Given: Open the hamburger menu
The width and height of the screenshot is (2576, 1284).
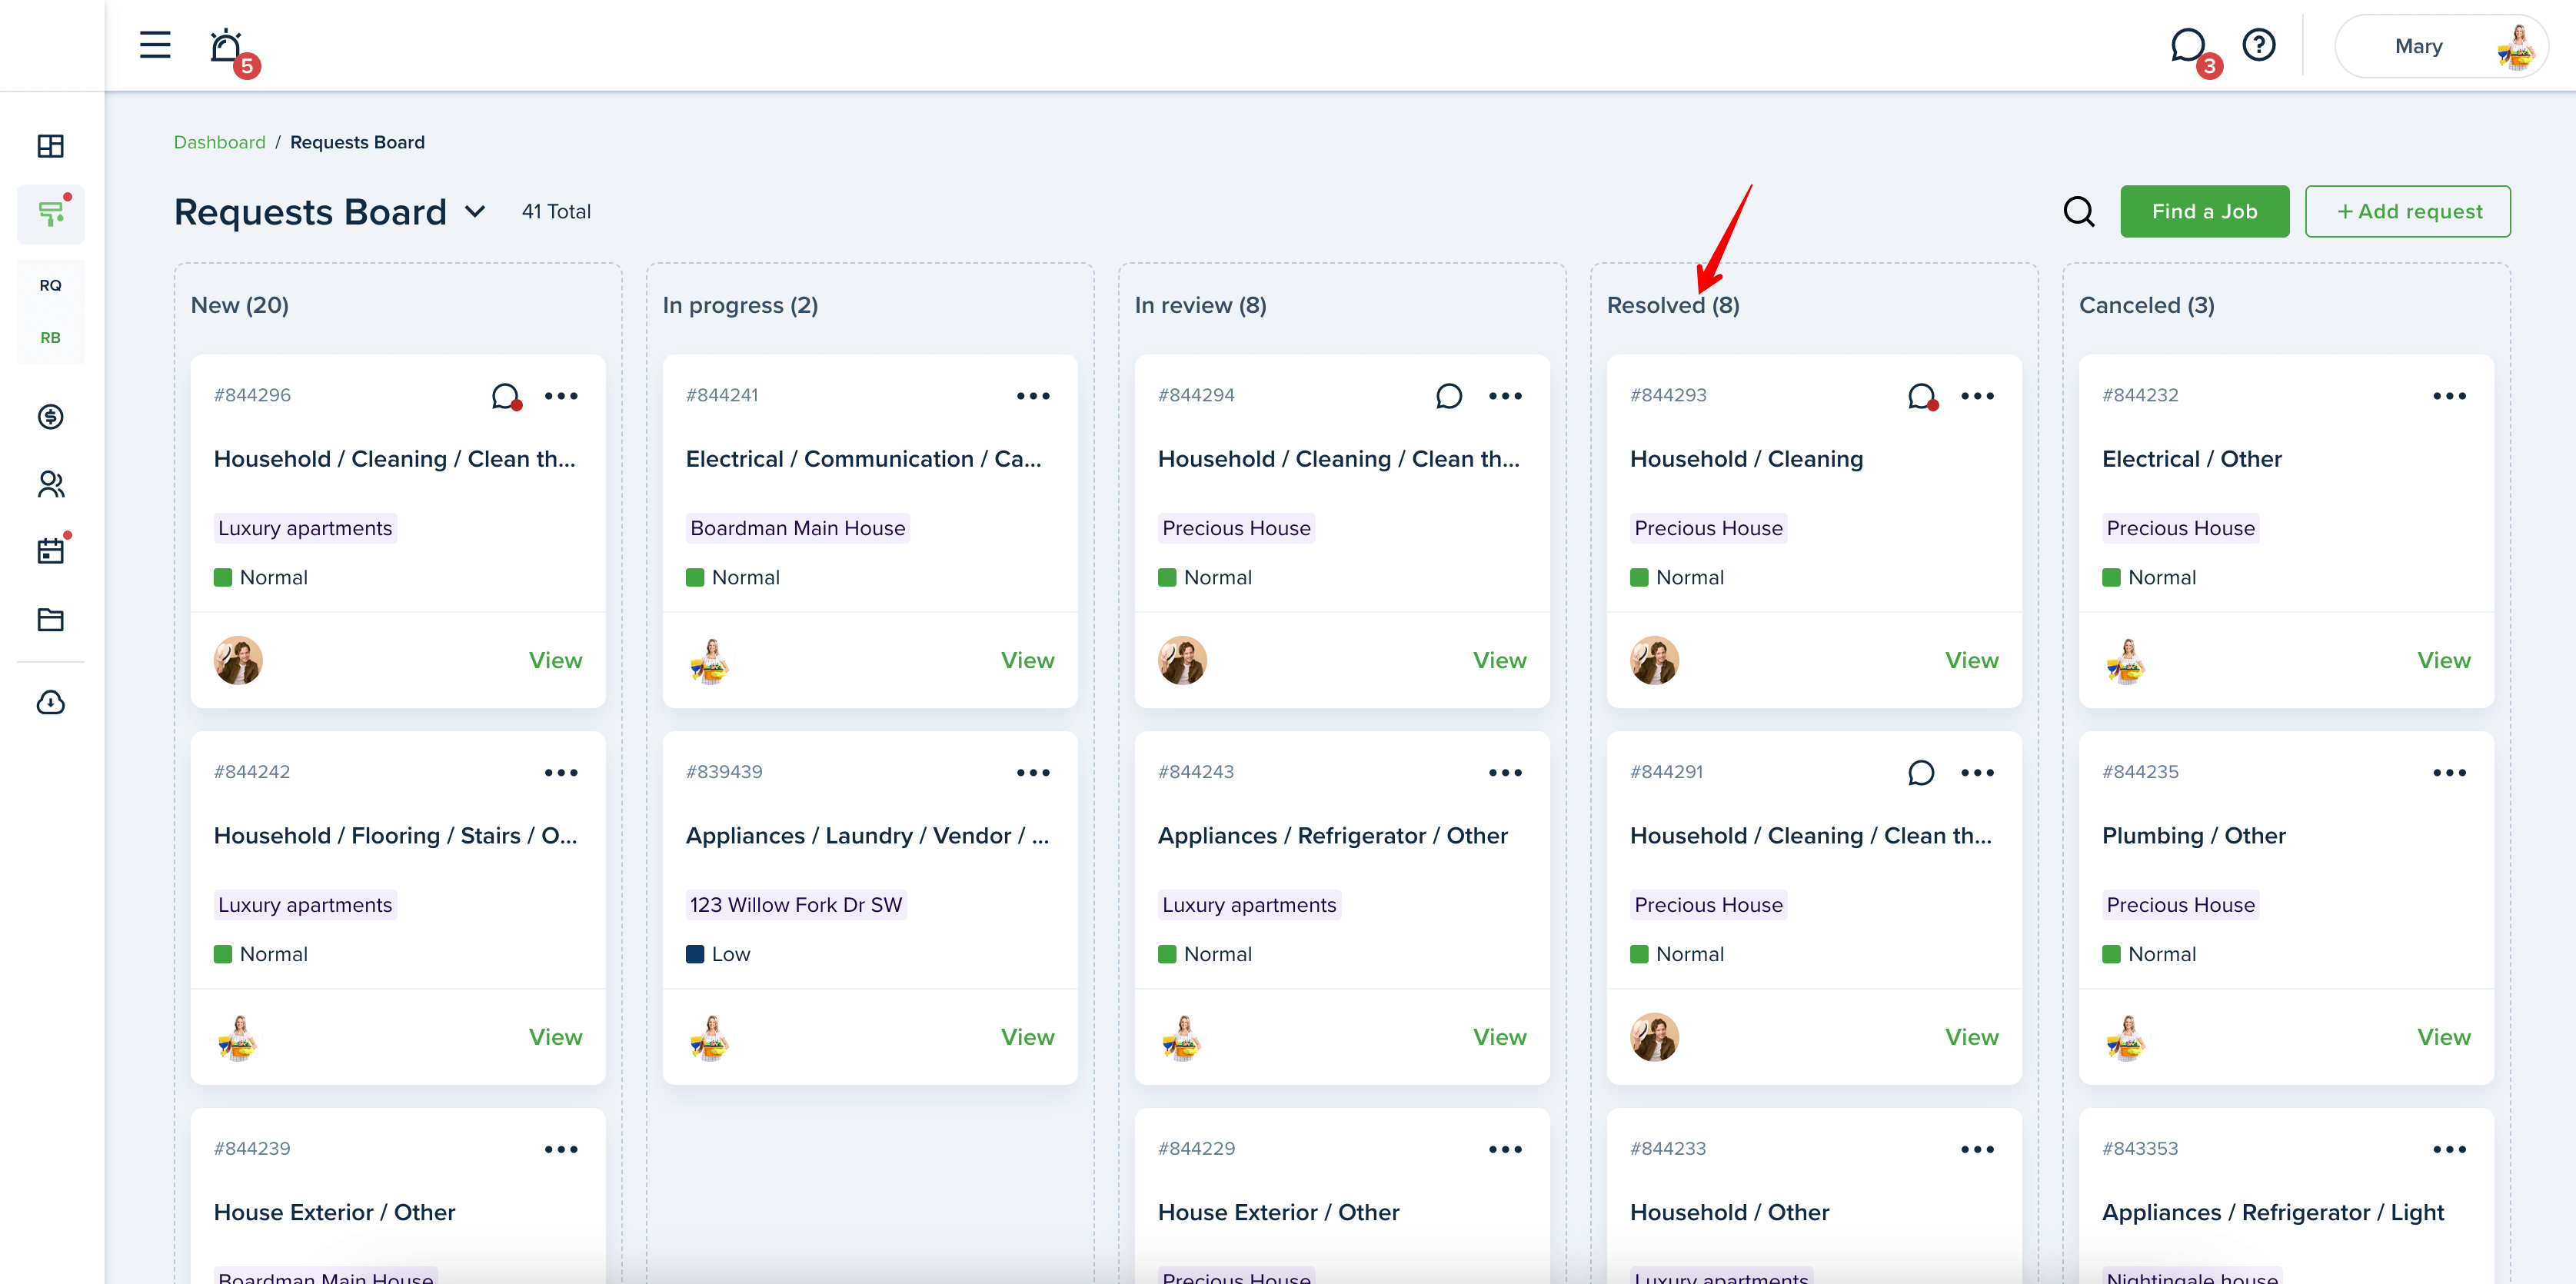Looking at the screenshot, I should click(155, 45).
